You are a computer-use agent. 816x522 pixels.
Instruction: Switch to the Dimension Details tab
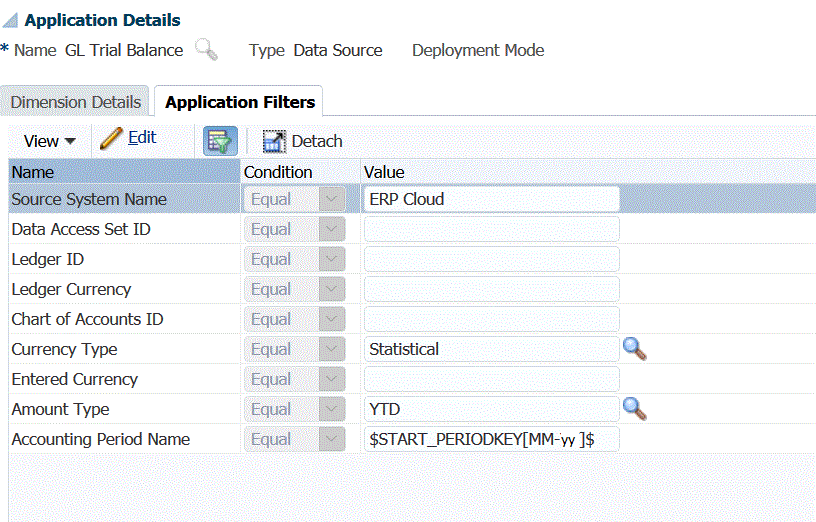point(76,102)
